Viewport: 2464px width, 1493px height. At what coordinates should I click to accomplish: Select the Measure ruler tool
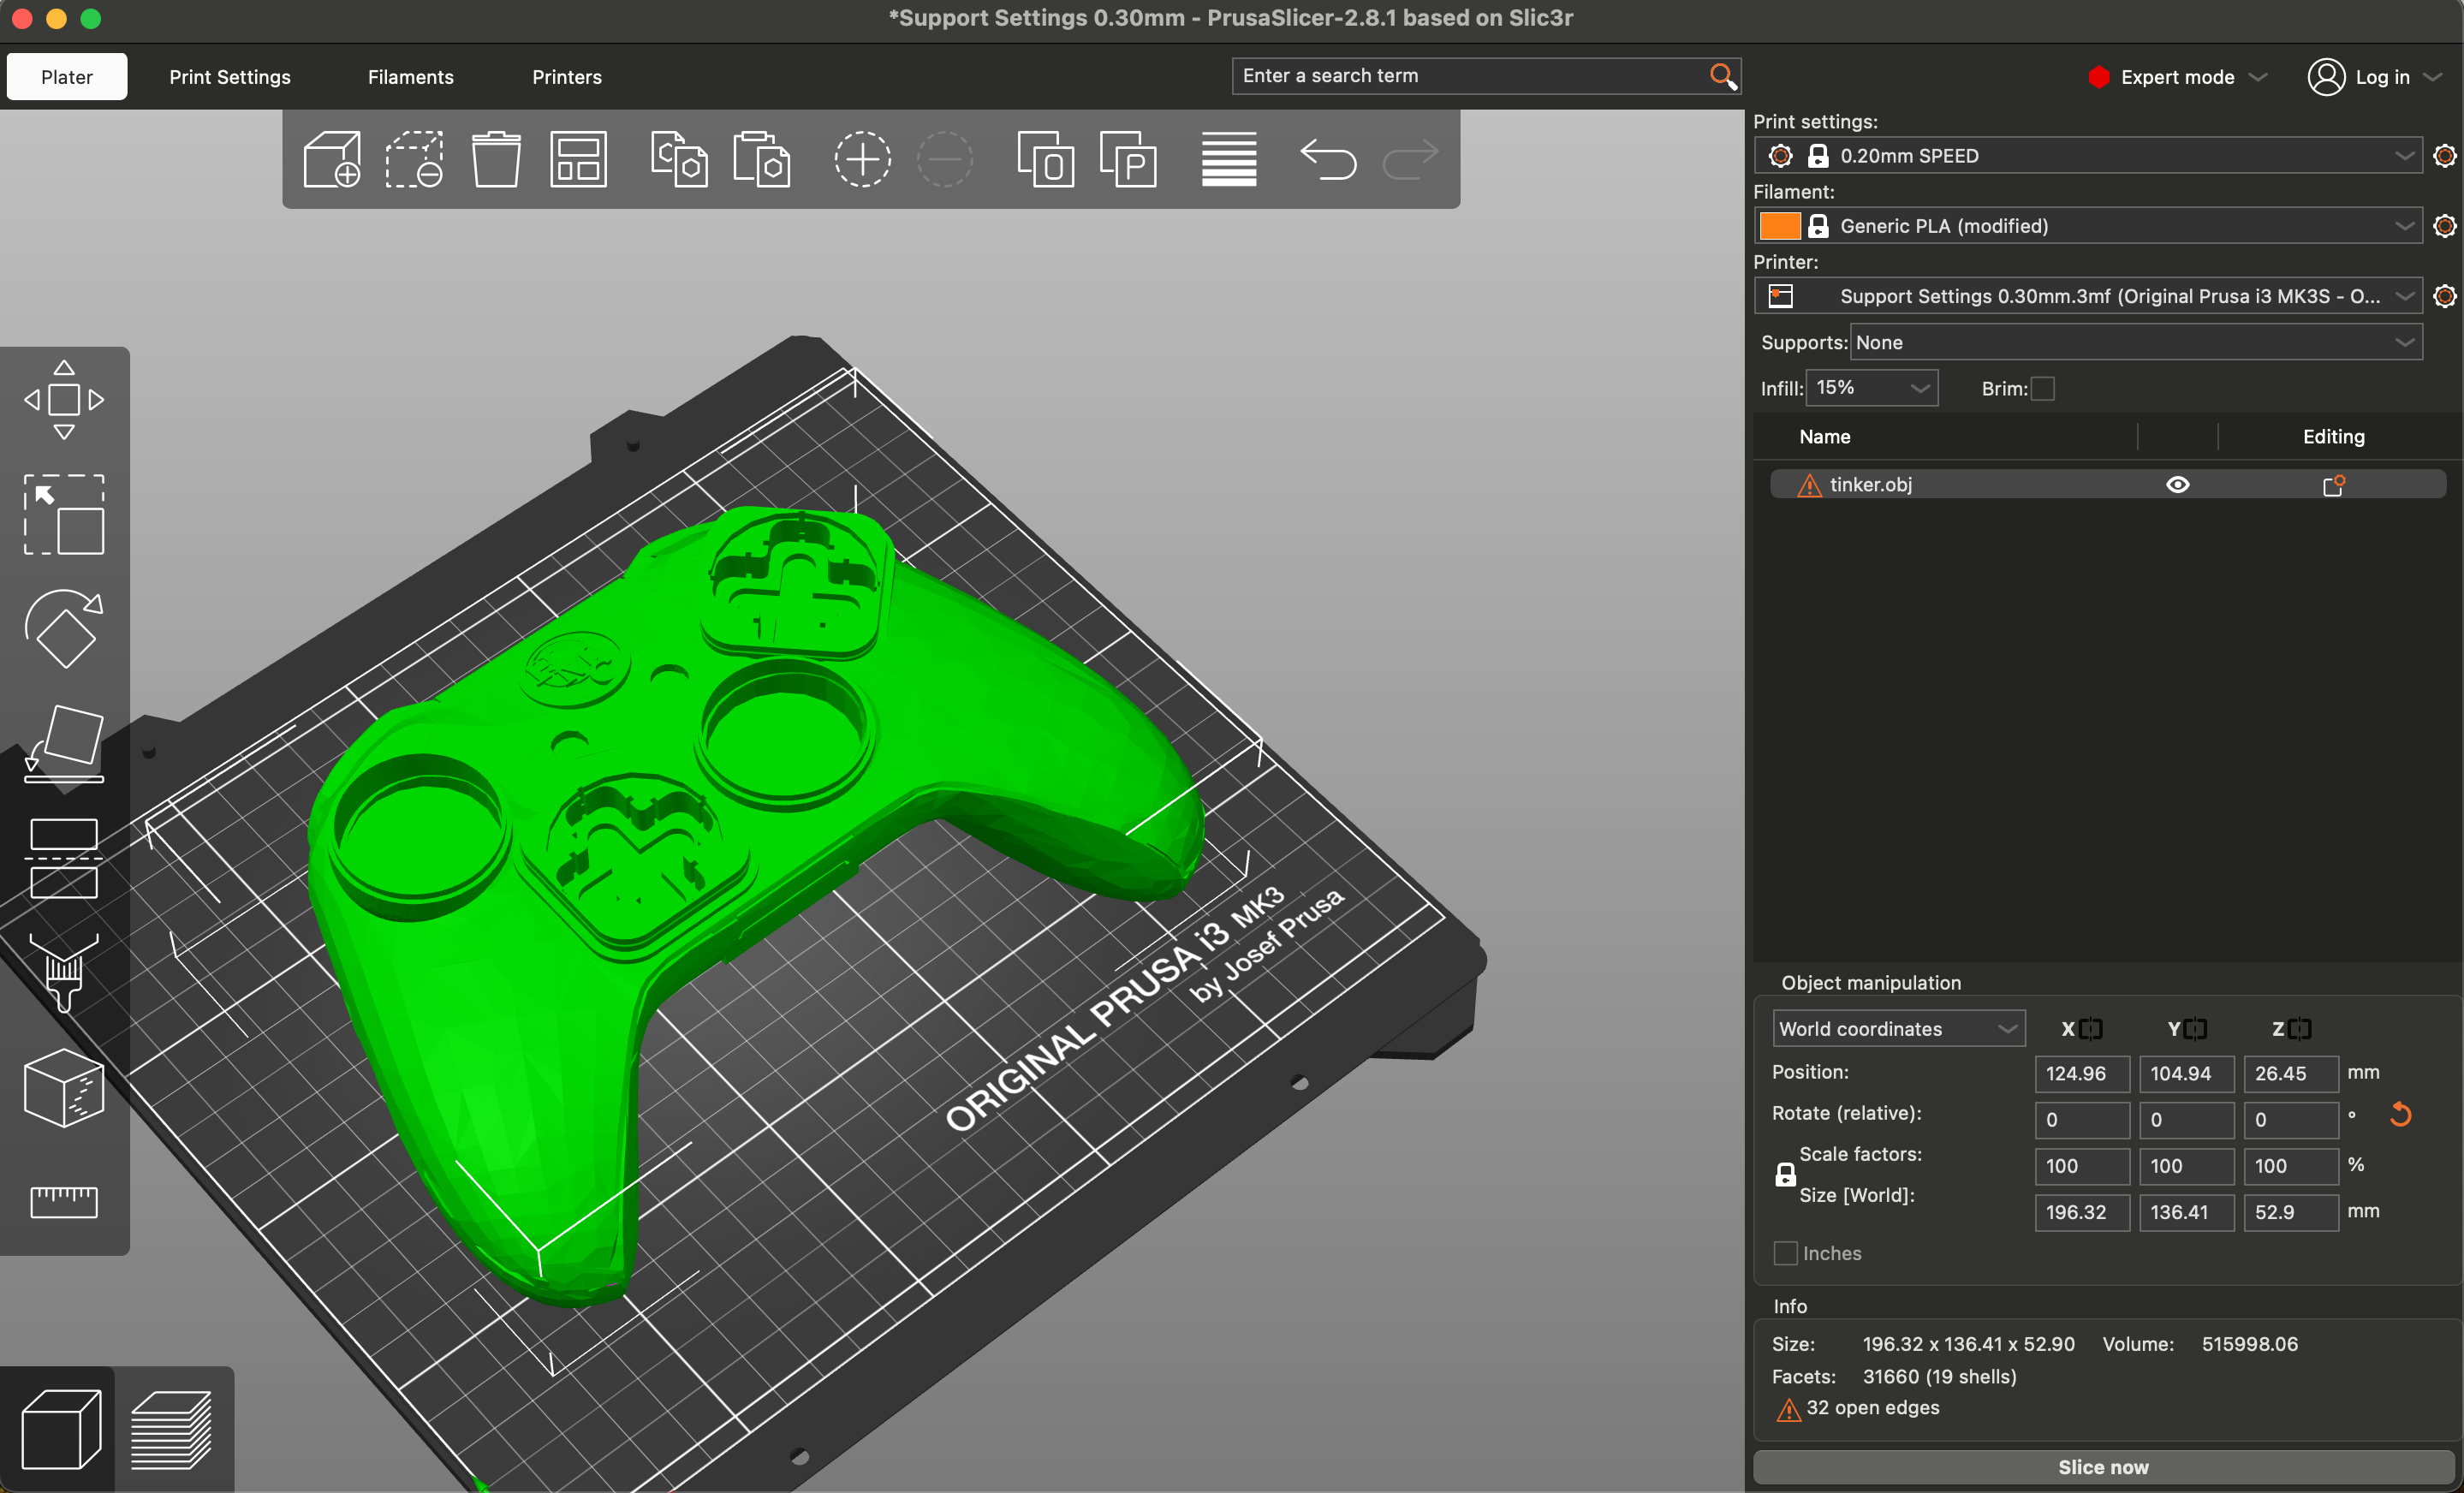click(x=64, y=1201)
